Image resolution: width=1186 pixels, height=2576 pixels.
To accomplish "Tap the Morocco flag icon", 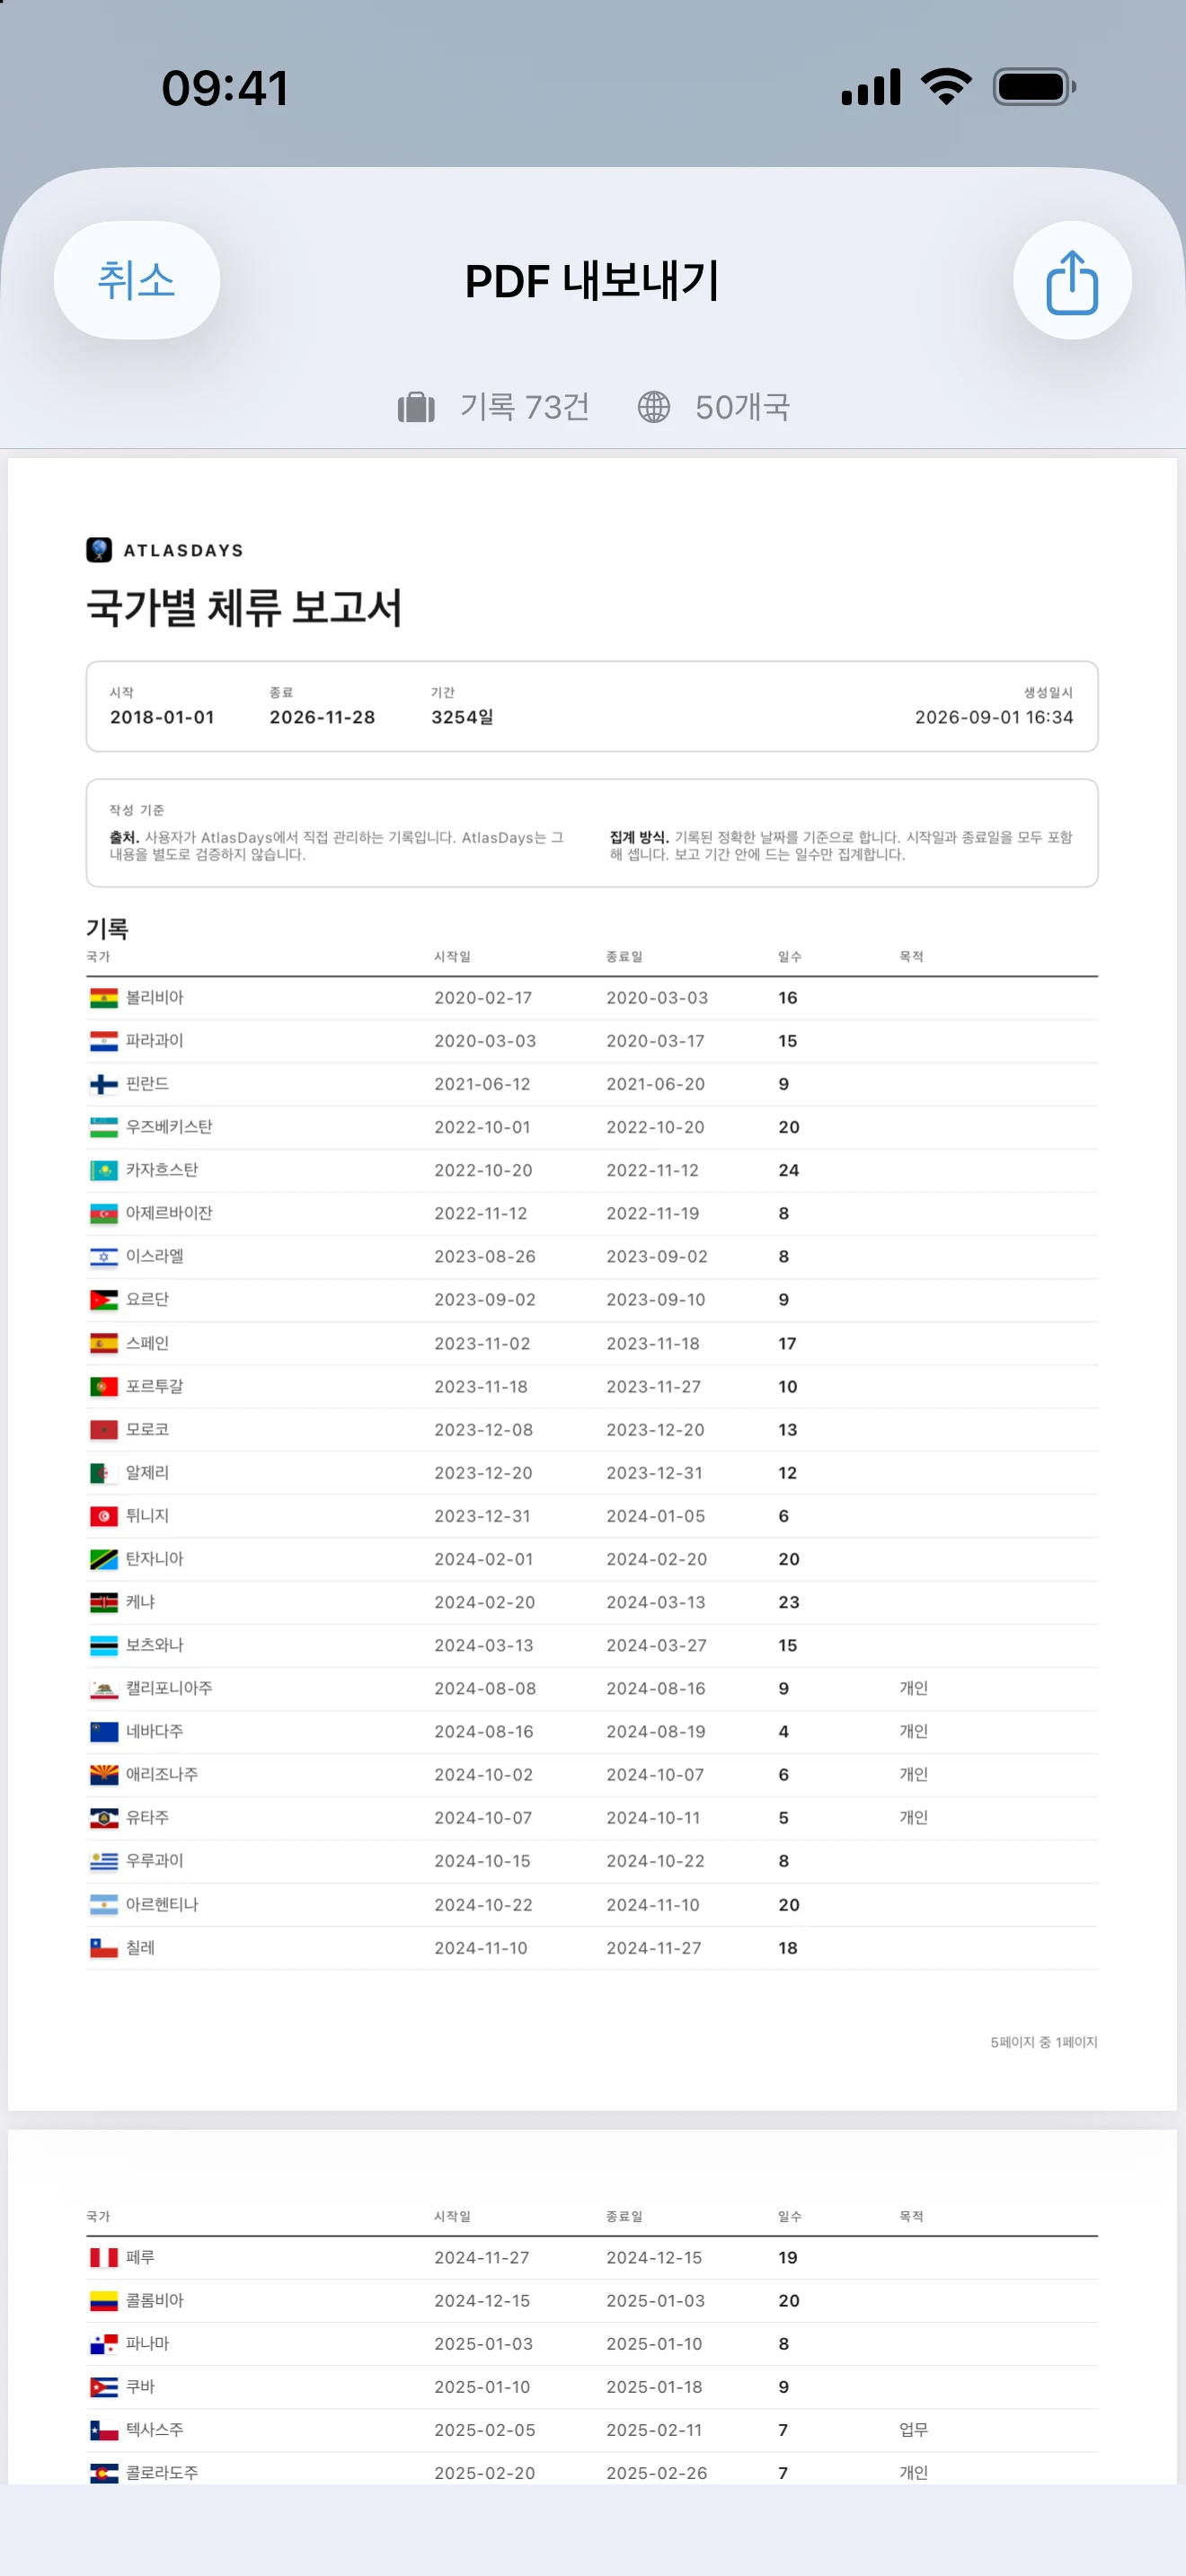I will click(104, 1429).
